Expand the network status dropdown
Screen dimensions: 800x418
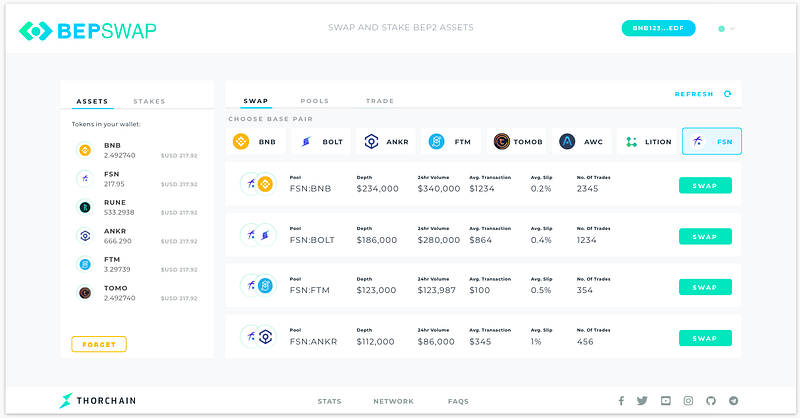point(727,29)
